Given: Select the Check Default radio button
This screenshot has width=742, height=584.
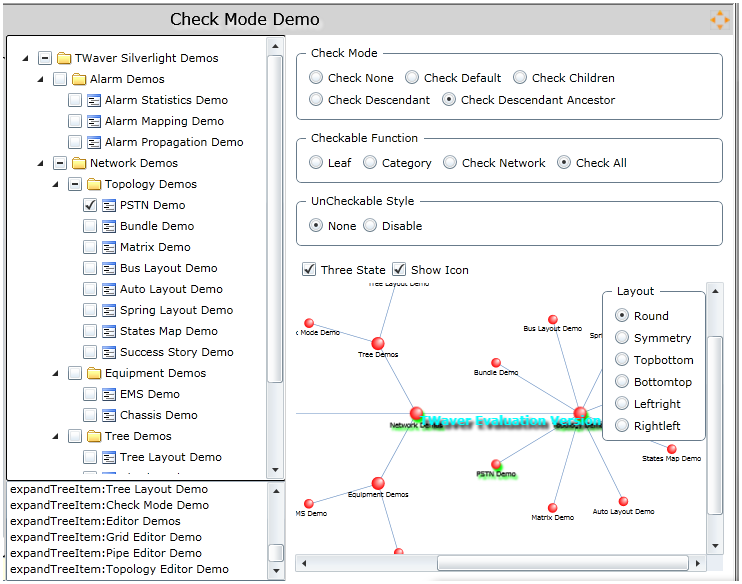Looking at the screenshot, I should (x=412, y=77).
